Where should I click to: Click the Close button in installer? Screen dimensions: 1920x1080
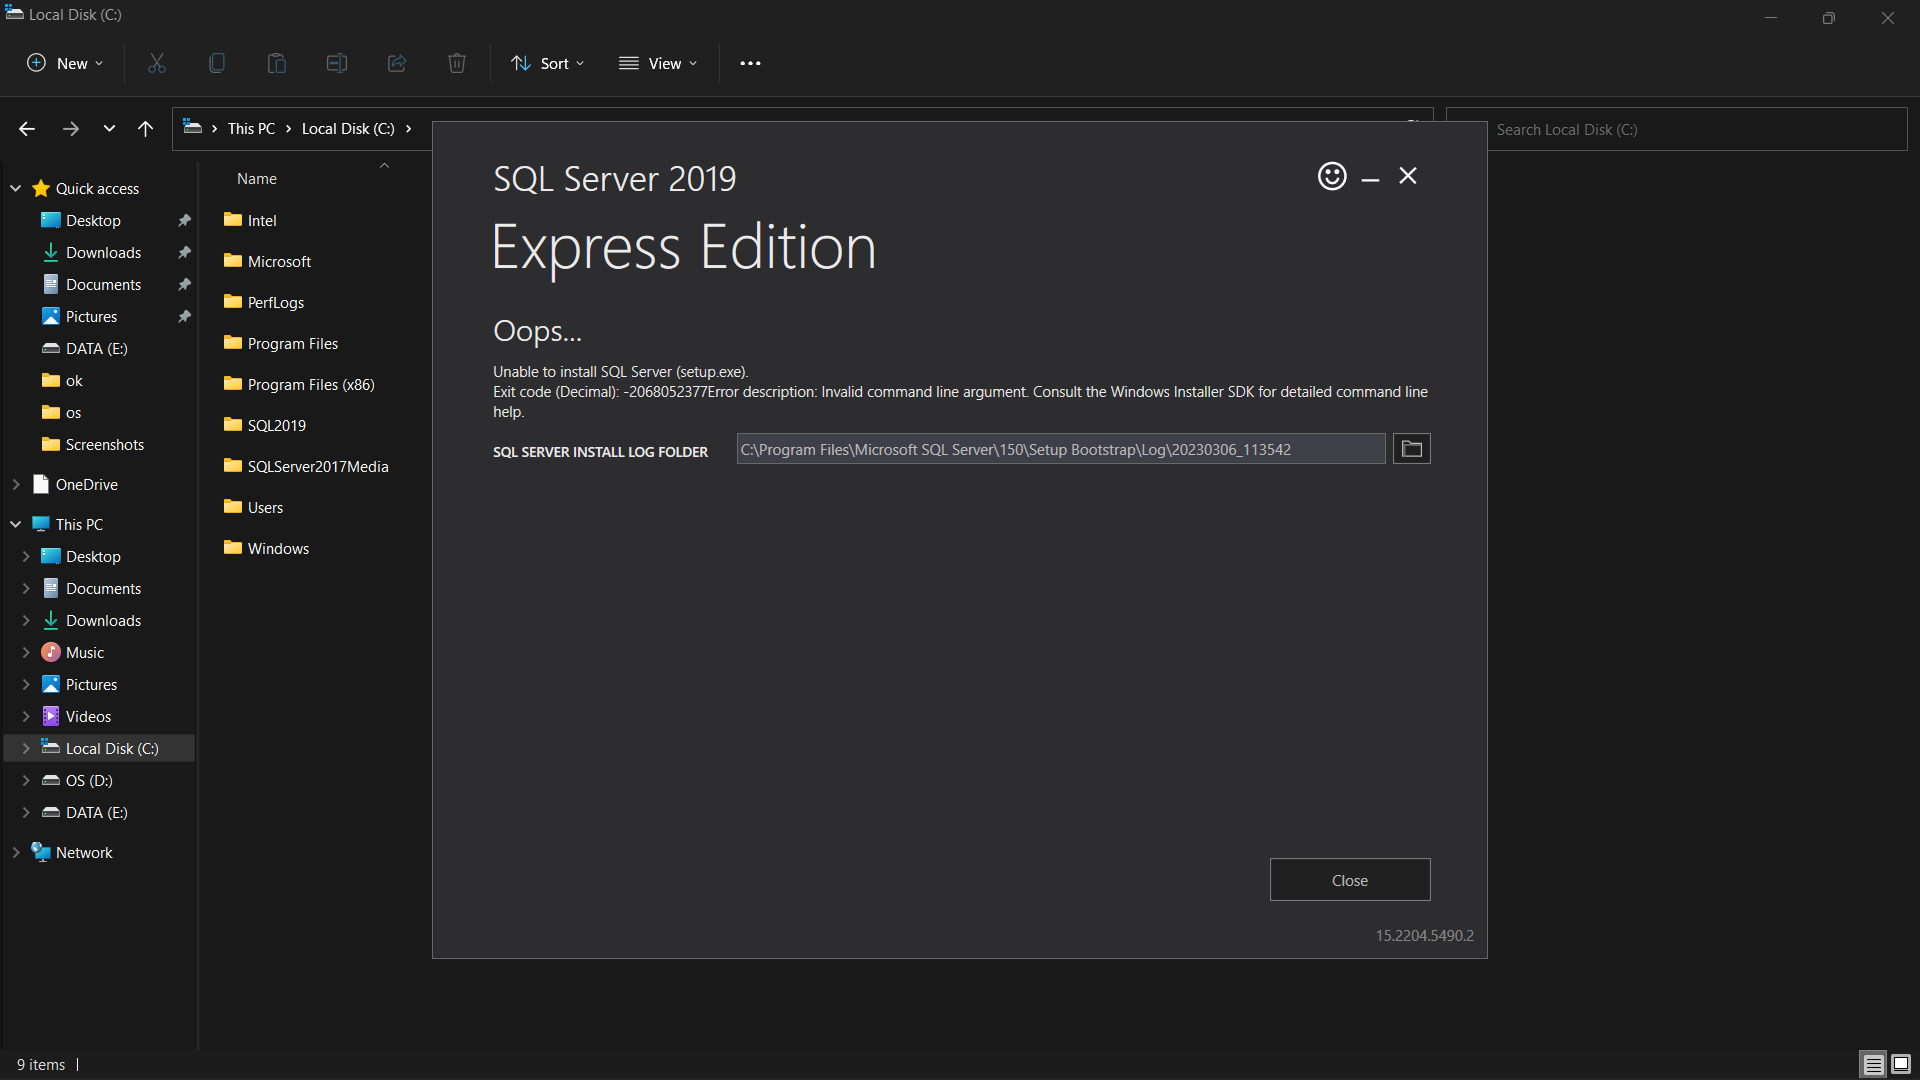coord(1350,880)
